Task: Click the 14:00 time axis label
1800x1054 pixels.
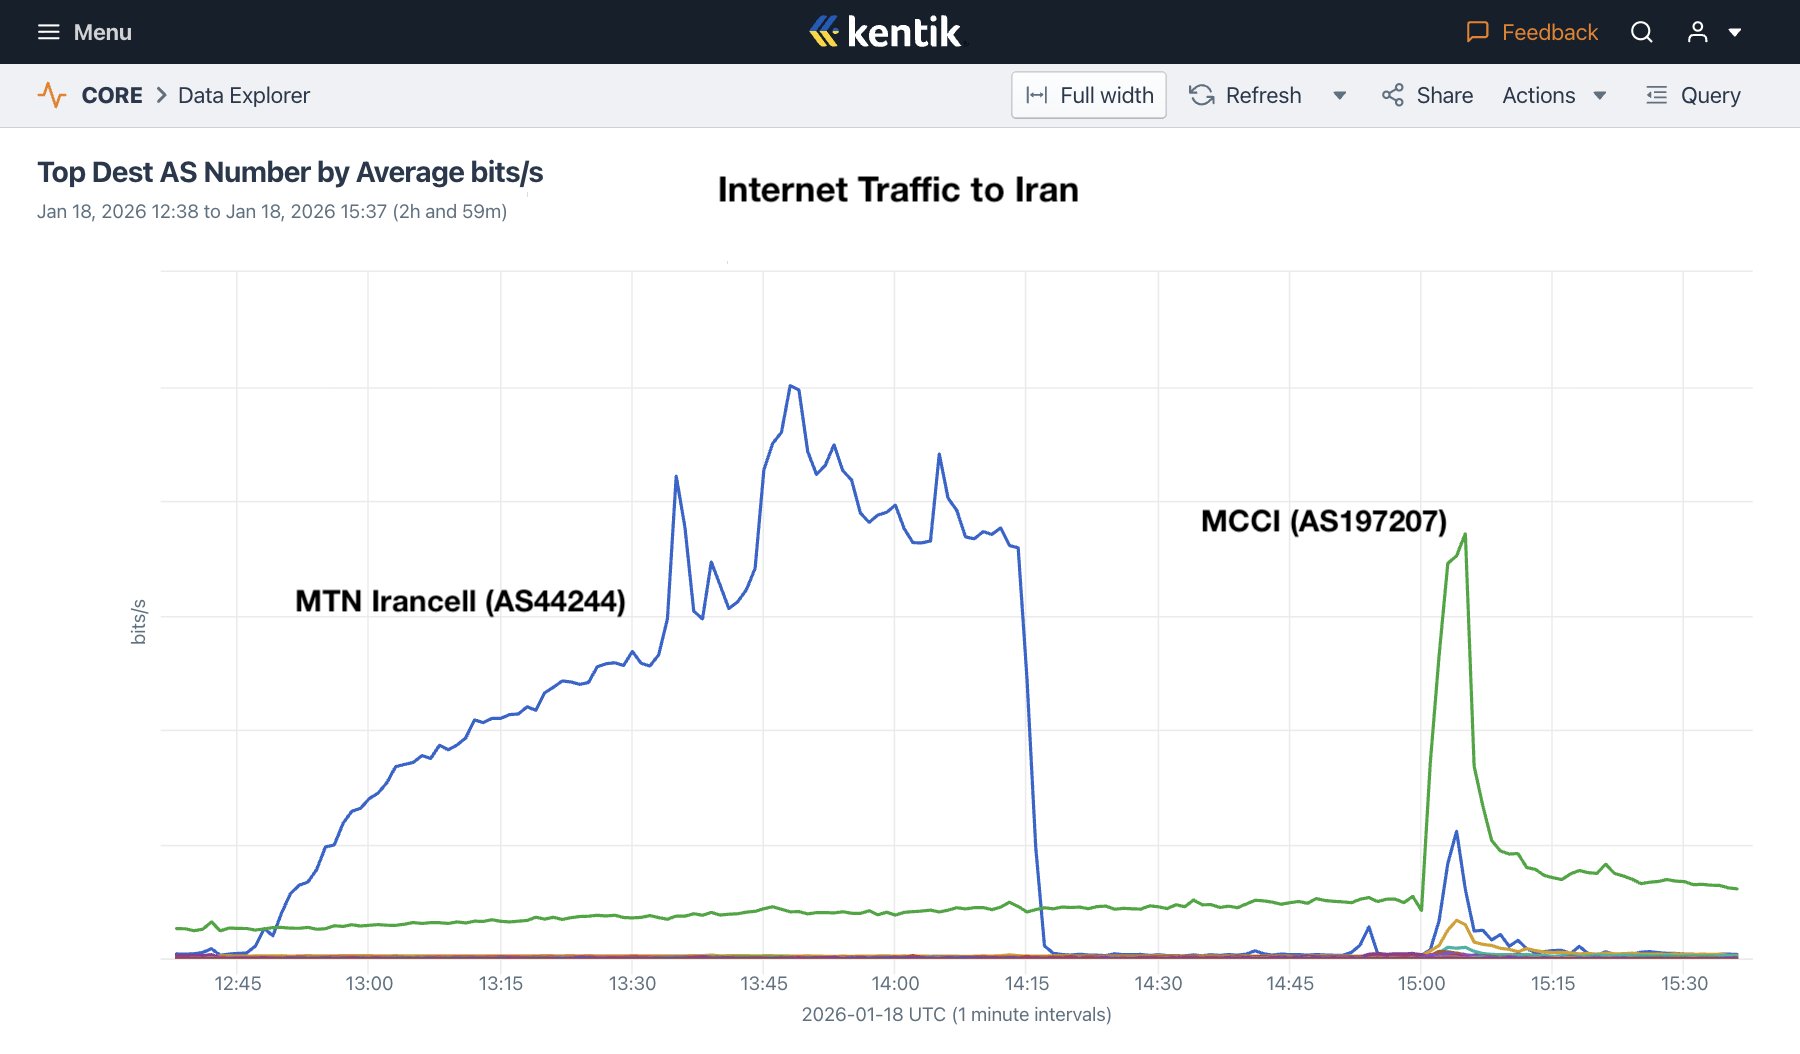Action: pos(895,983)
